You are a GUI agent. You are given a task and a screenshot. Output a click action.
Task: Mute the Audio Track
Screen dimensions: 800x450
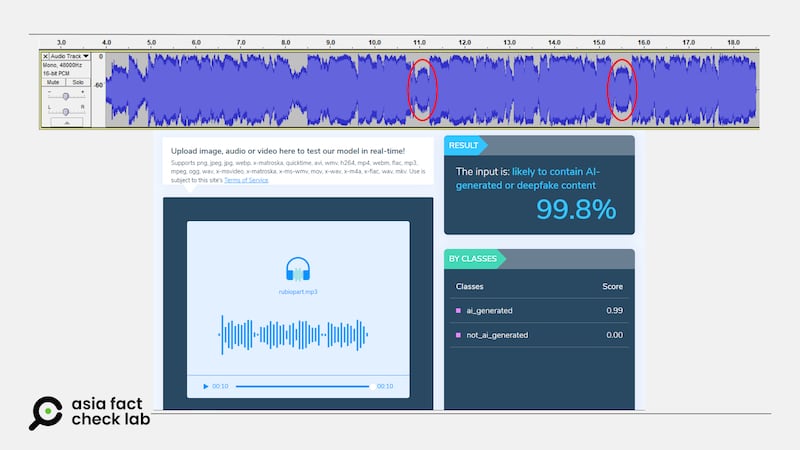pos(53,82)
